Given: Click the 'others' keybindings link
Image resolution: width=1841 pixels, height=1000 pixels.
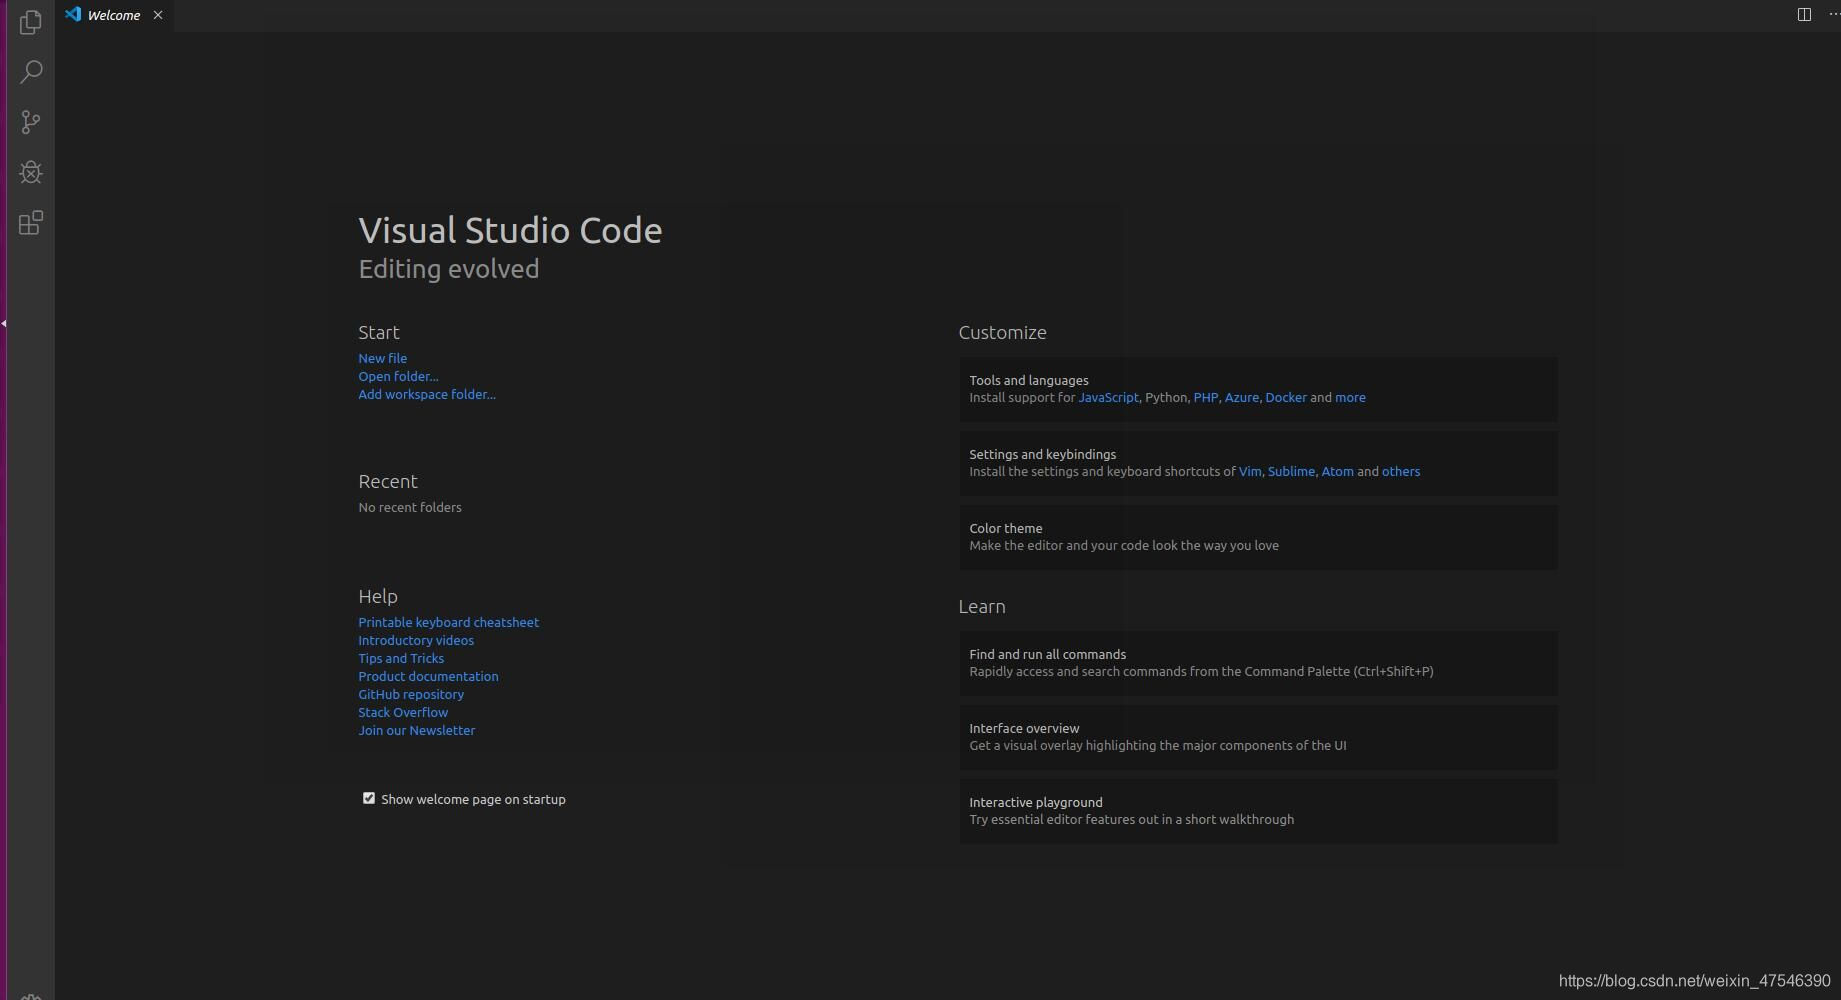Looking at the screenshot, I should 1401,471.
